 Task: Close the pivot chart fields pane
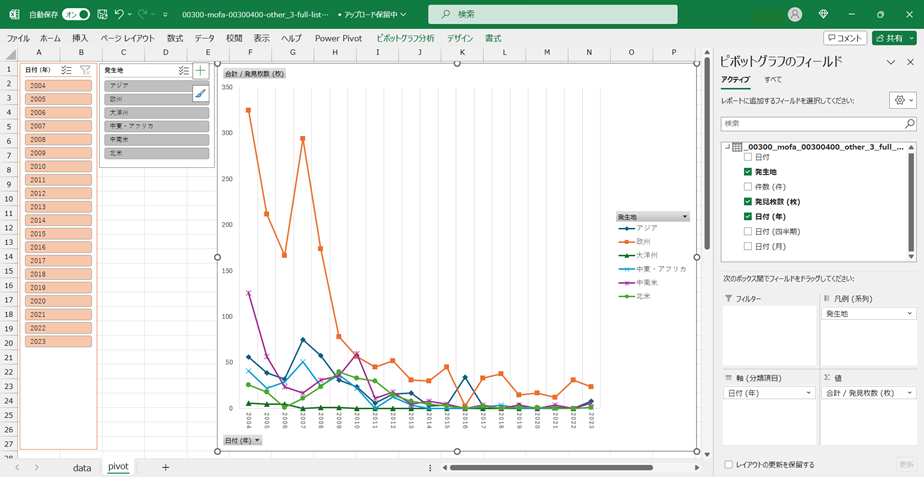(910, 62)
